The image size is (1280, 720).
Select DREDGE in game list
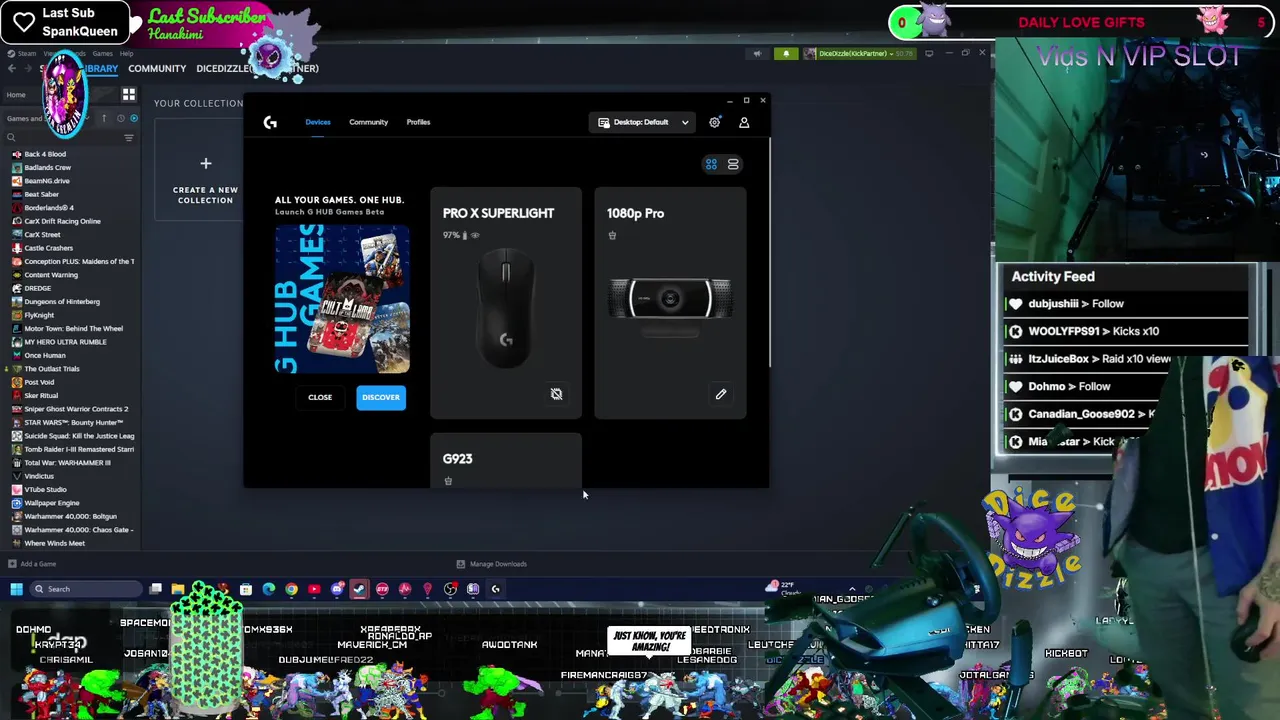37,288
